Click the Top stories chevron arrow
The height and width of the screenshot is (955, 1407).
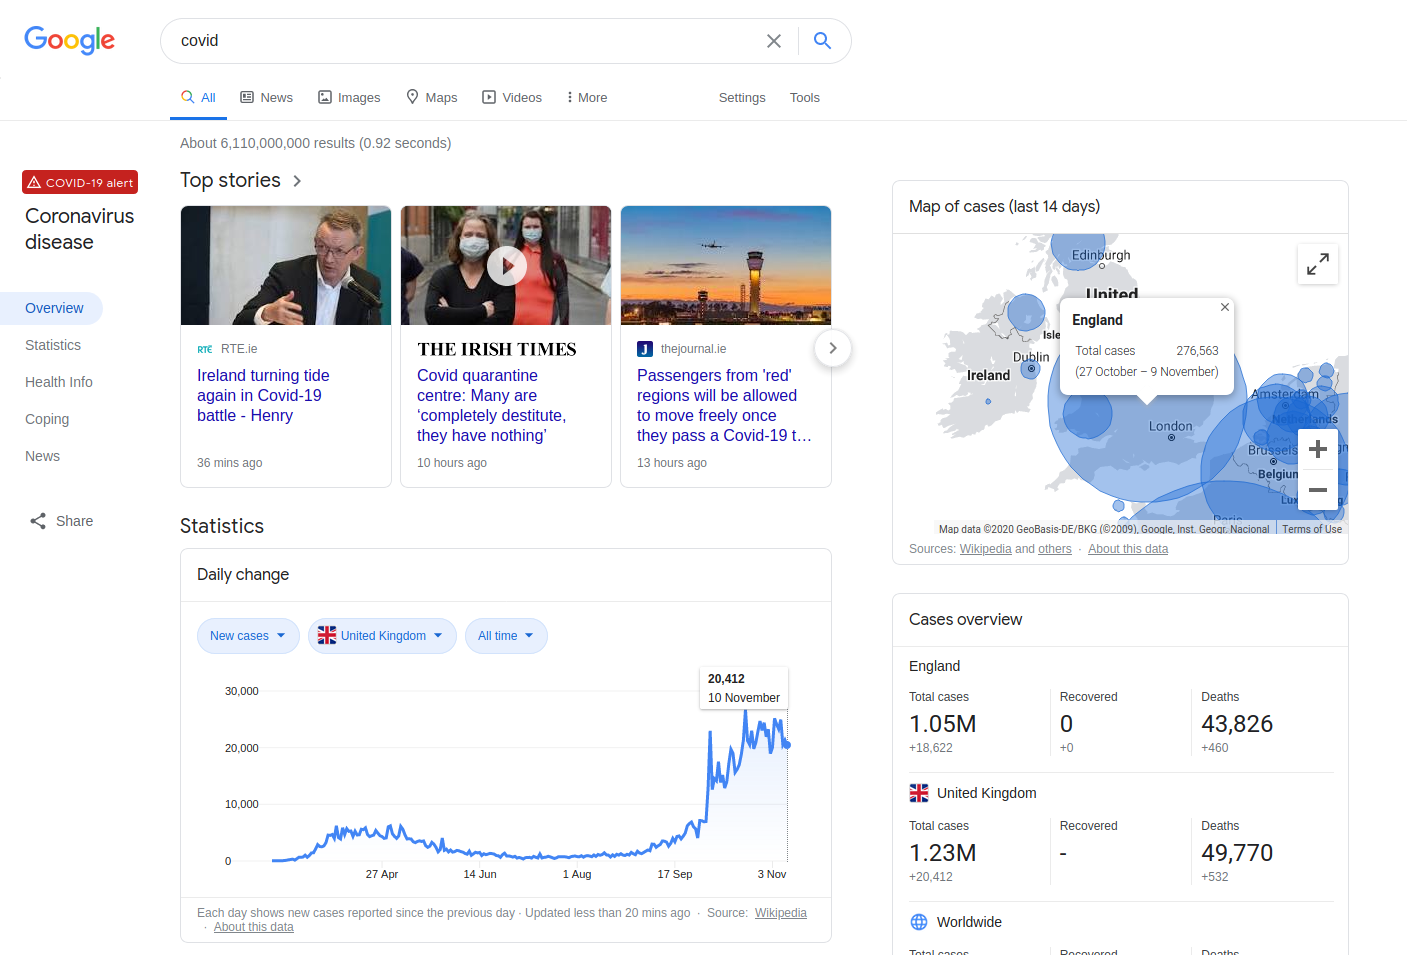[x=297, y=181]
